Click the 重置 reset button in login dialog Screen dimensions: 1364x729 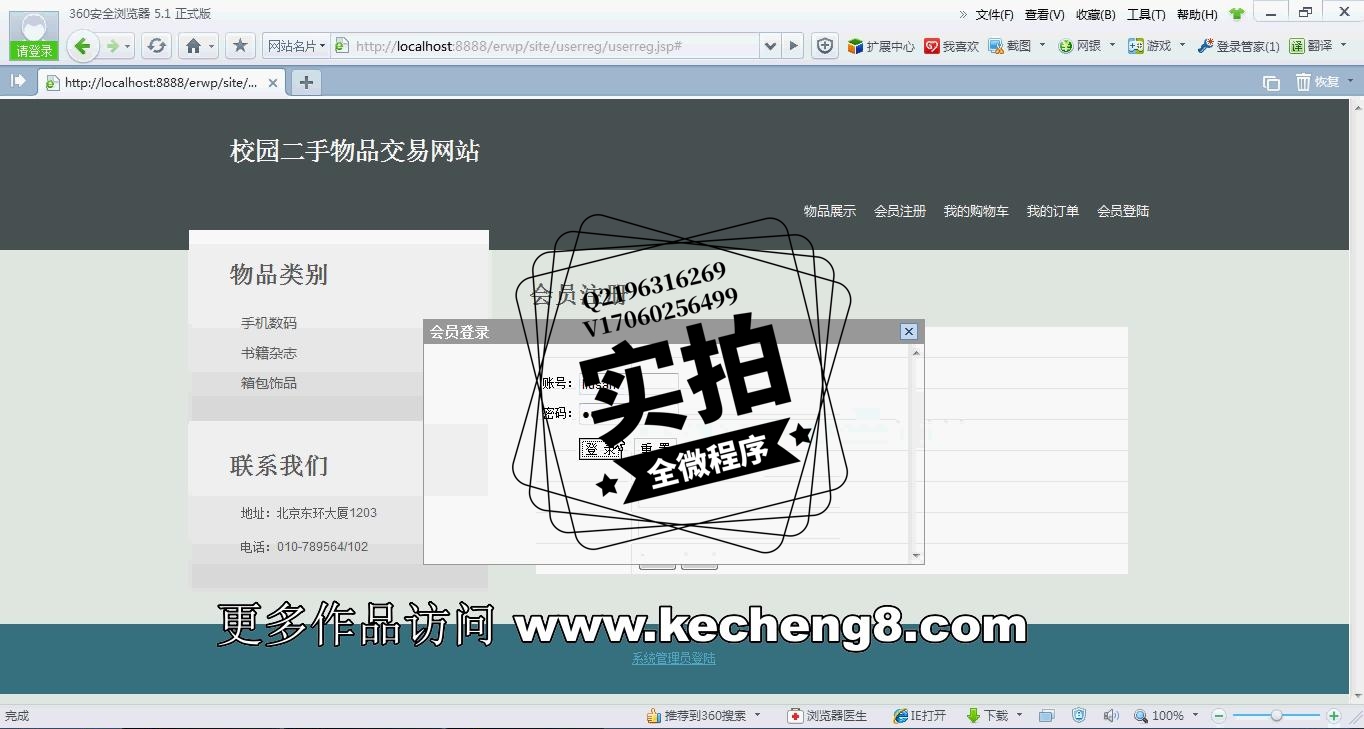click(656, 449)
